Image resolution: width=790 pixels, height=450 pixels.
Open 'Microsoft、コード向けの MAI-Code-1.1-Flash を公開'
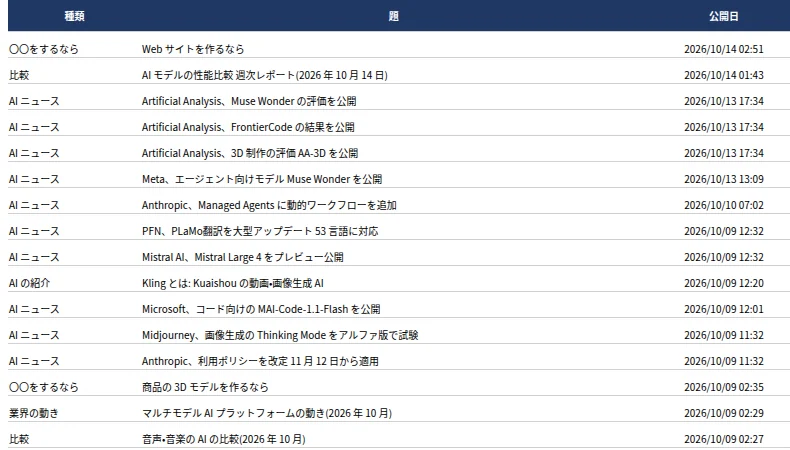pyautogui.click(x=261, y=309)
